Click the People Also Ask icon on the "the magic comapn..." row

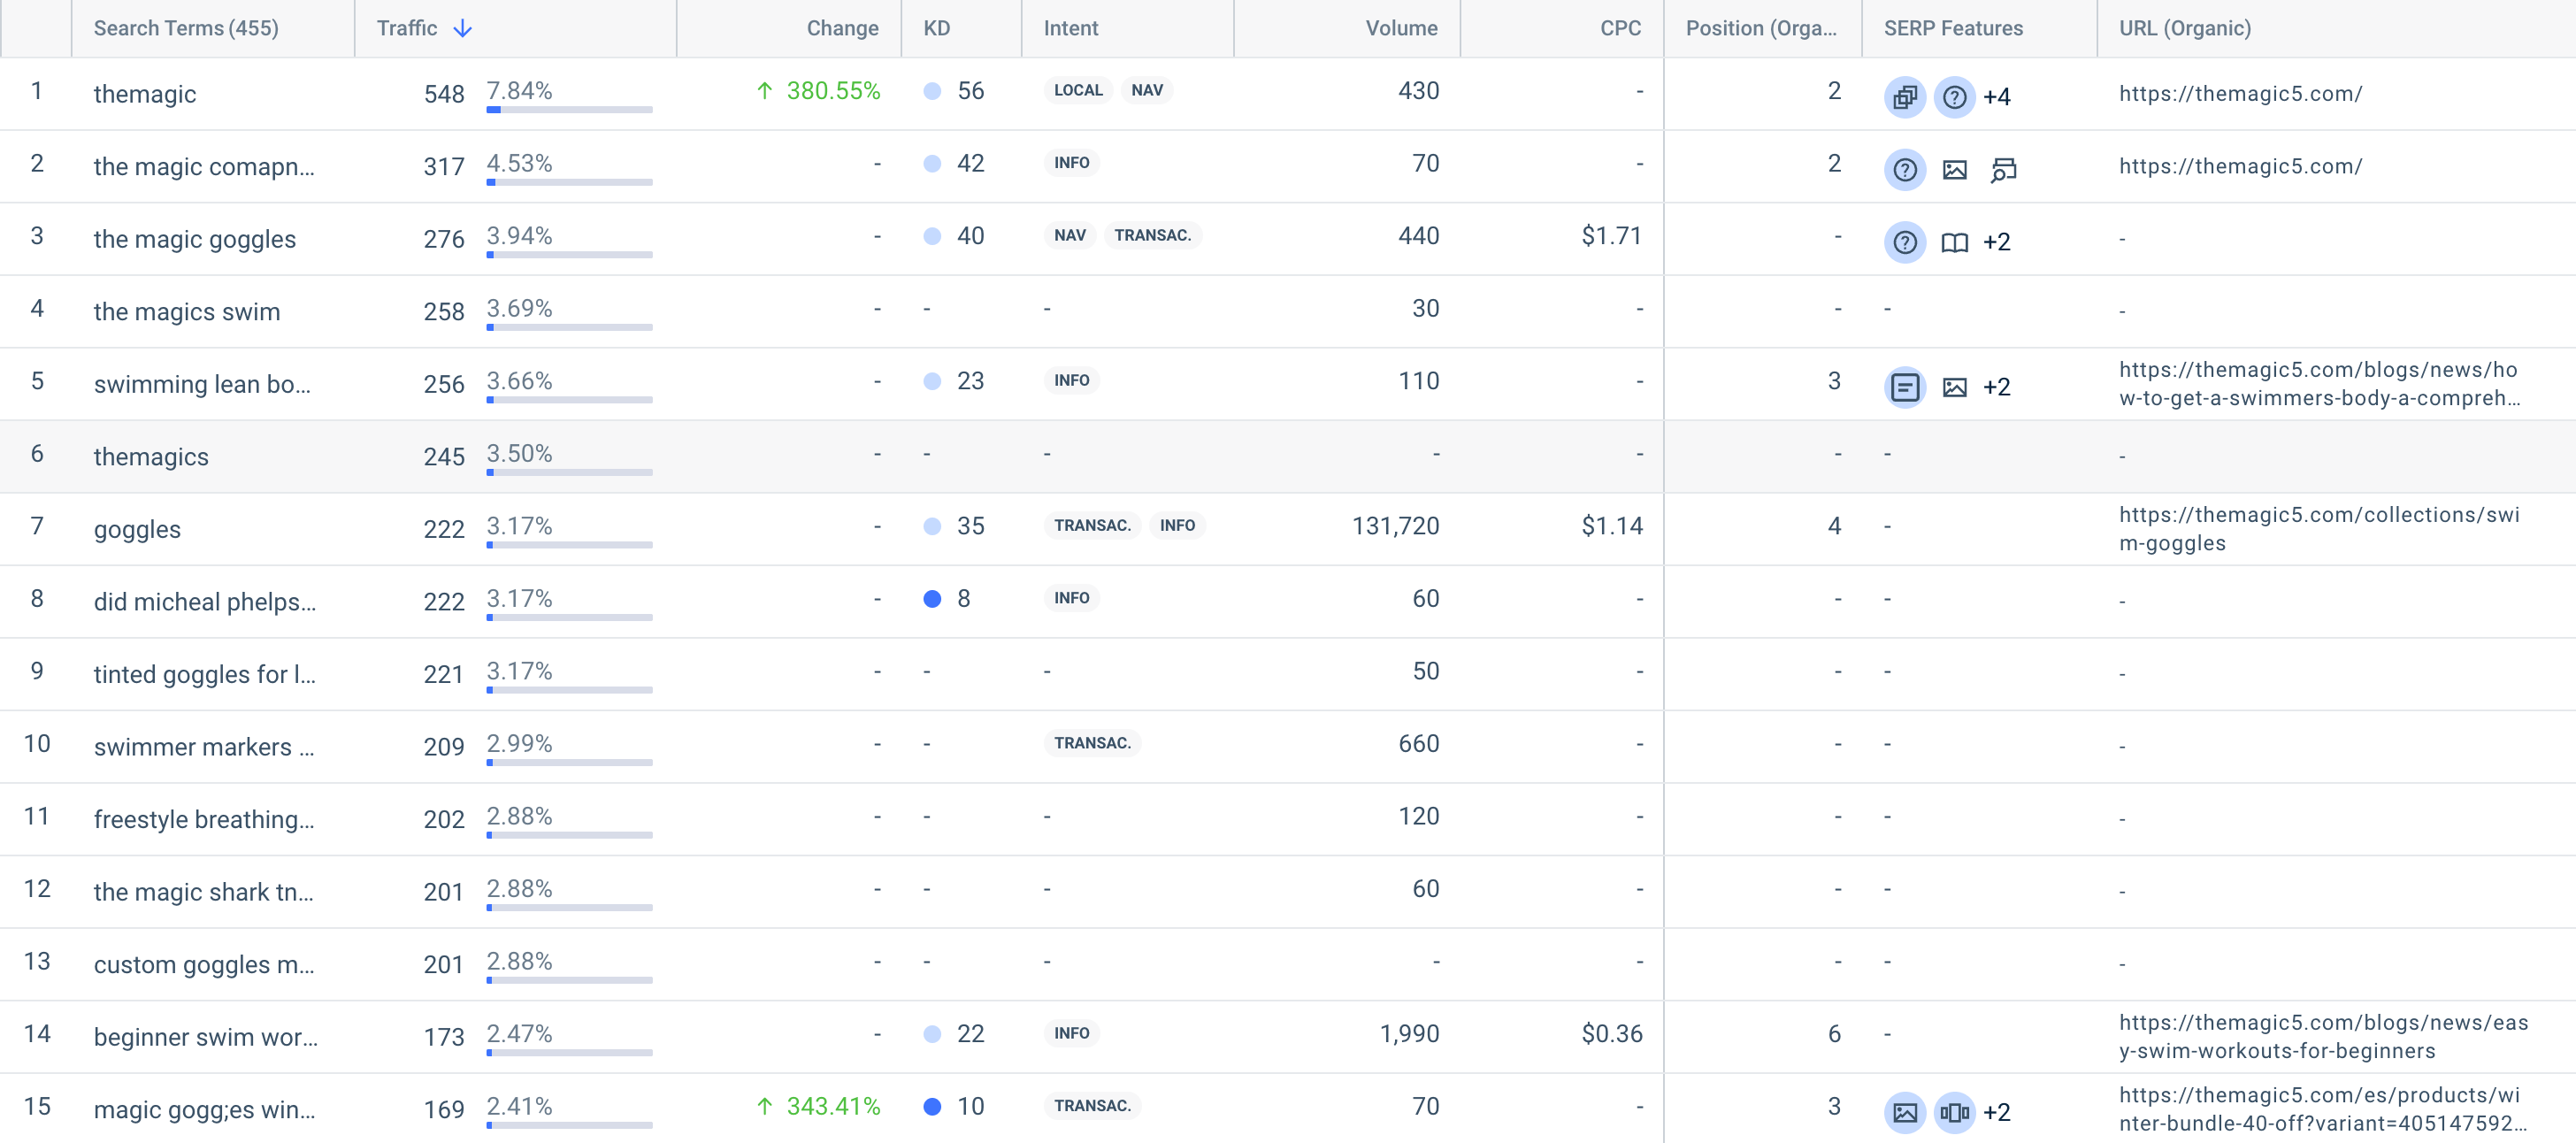1905,170
